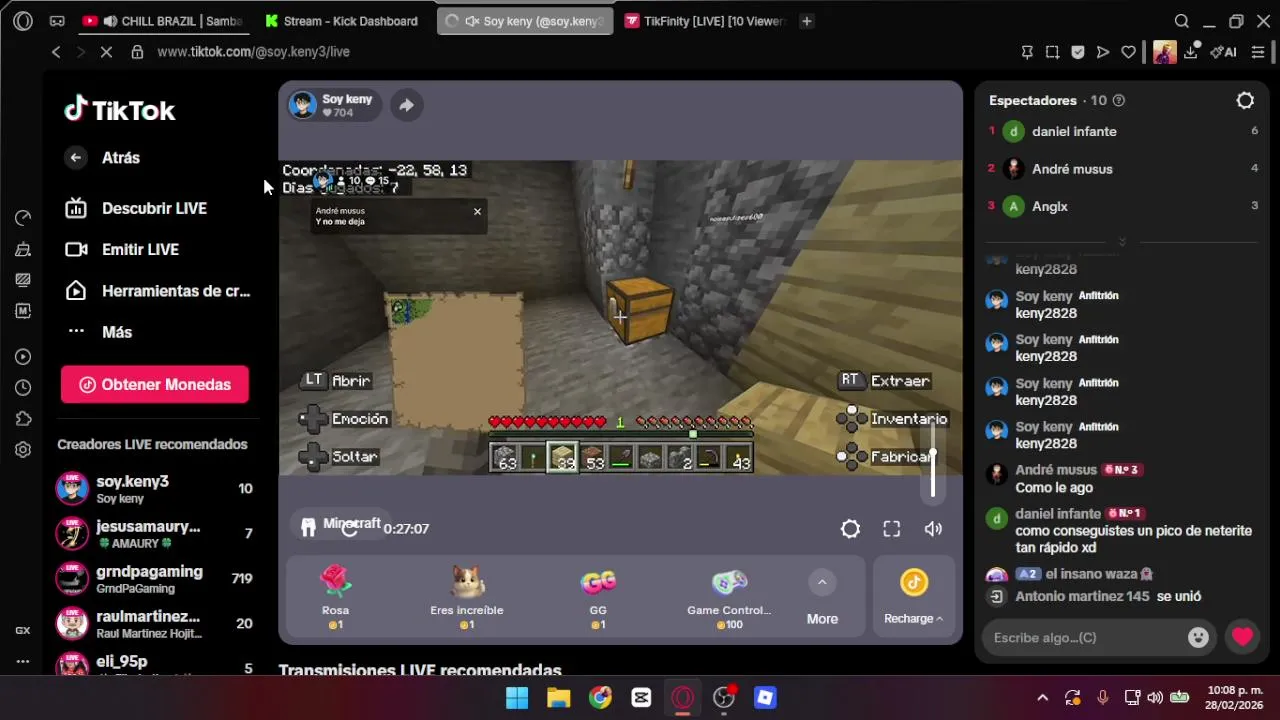Send the Rosa gift
1280x720 pixels.
point(335,597)
